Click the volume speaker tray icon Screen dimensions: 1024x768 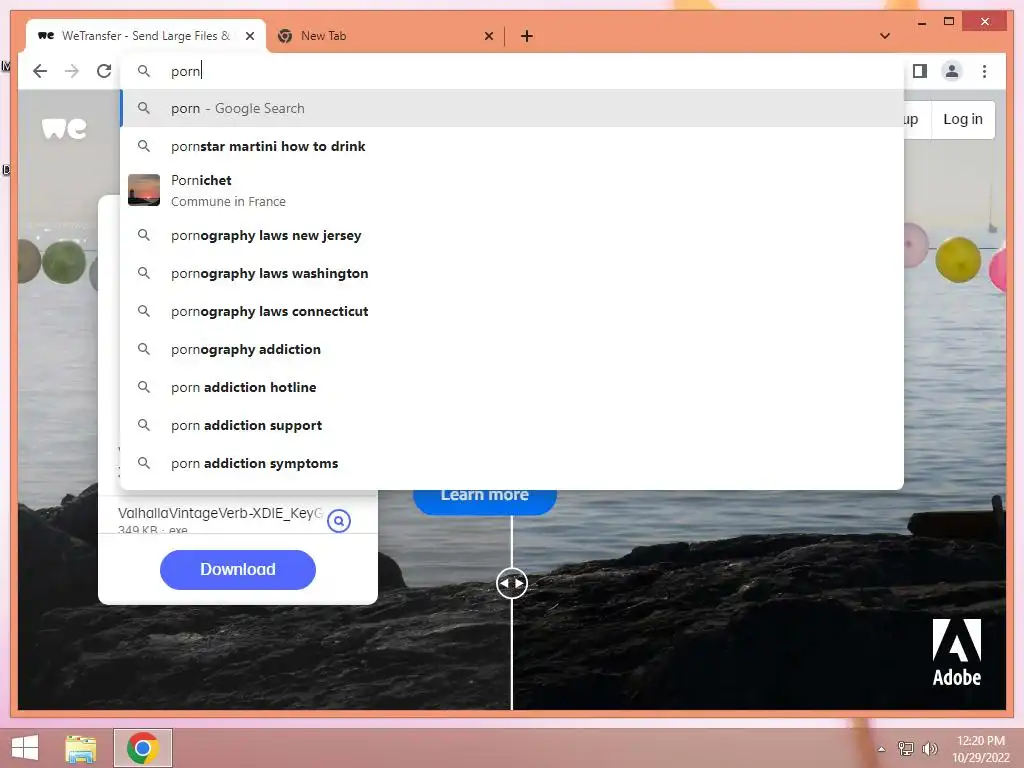[x=929, y=748]
